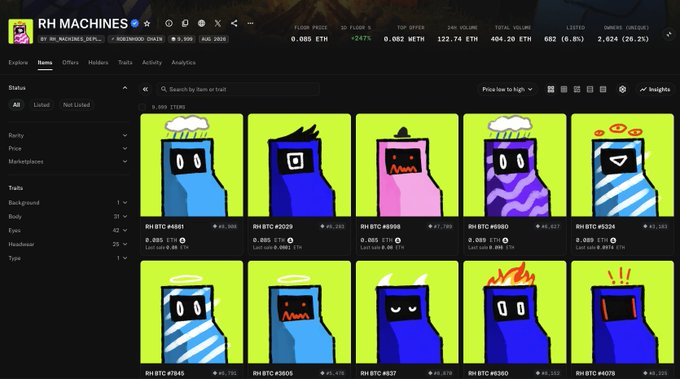Favorite the collection with the star icon
The width and height of the screenshot is (680, 379).
[x=147, y=24]
